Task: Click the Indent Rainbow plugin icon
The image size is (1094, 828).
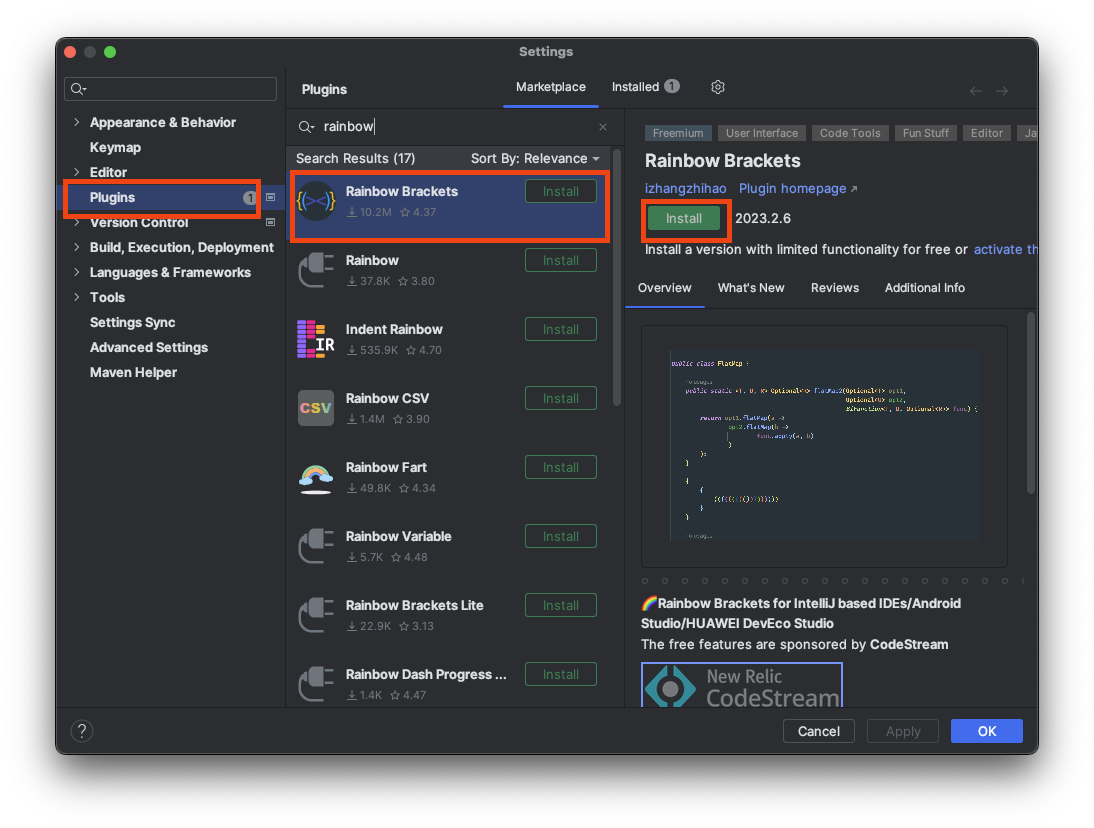Action: click(x=316, y=339)
